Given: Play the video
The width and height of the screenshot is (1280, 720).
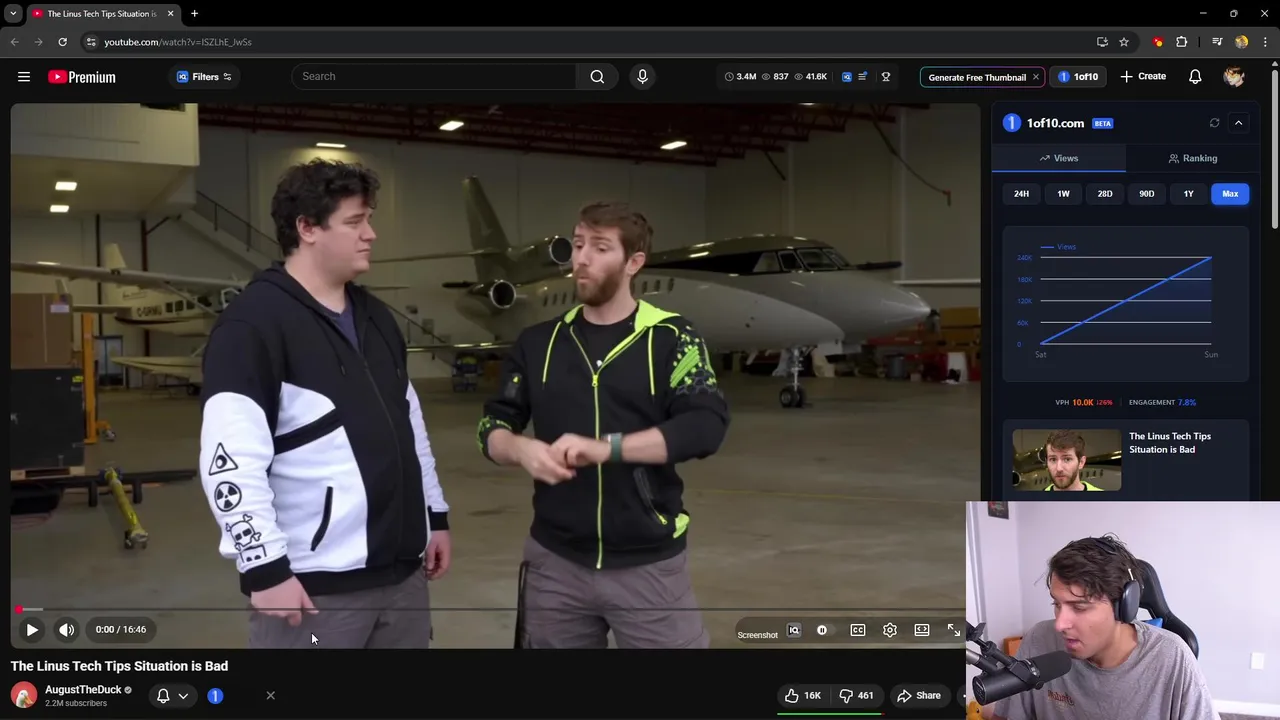Looking at the screenshot, I should (32, 630).
